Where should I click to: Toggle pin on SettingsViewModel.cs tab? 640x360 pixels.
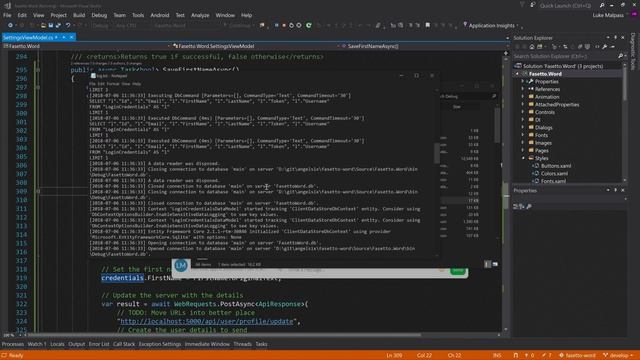[64, 37]
